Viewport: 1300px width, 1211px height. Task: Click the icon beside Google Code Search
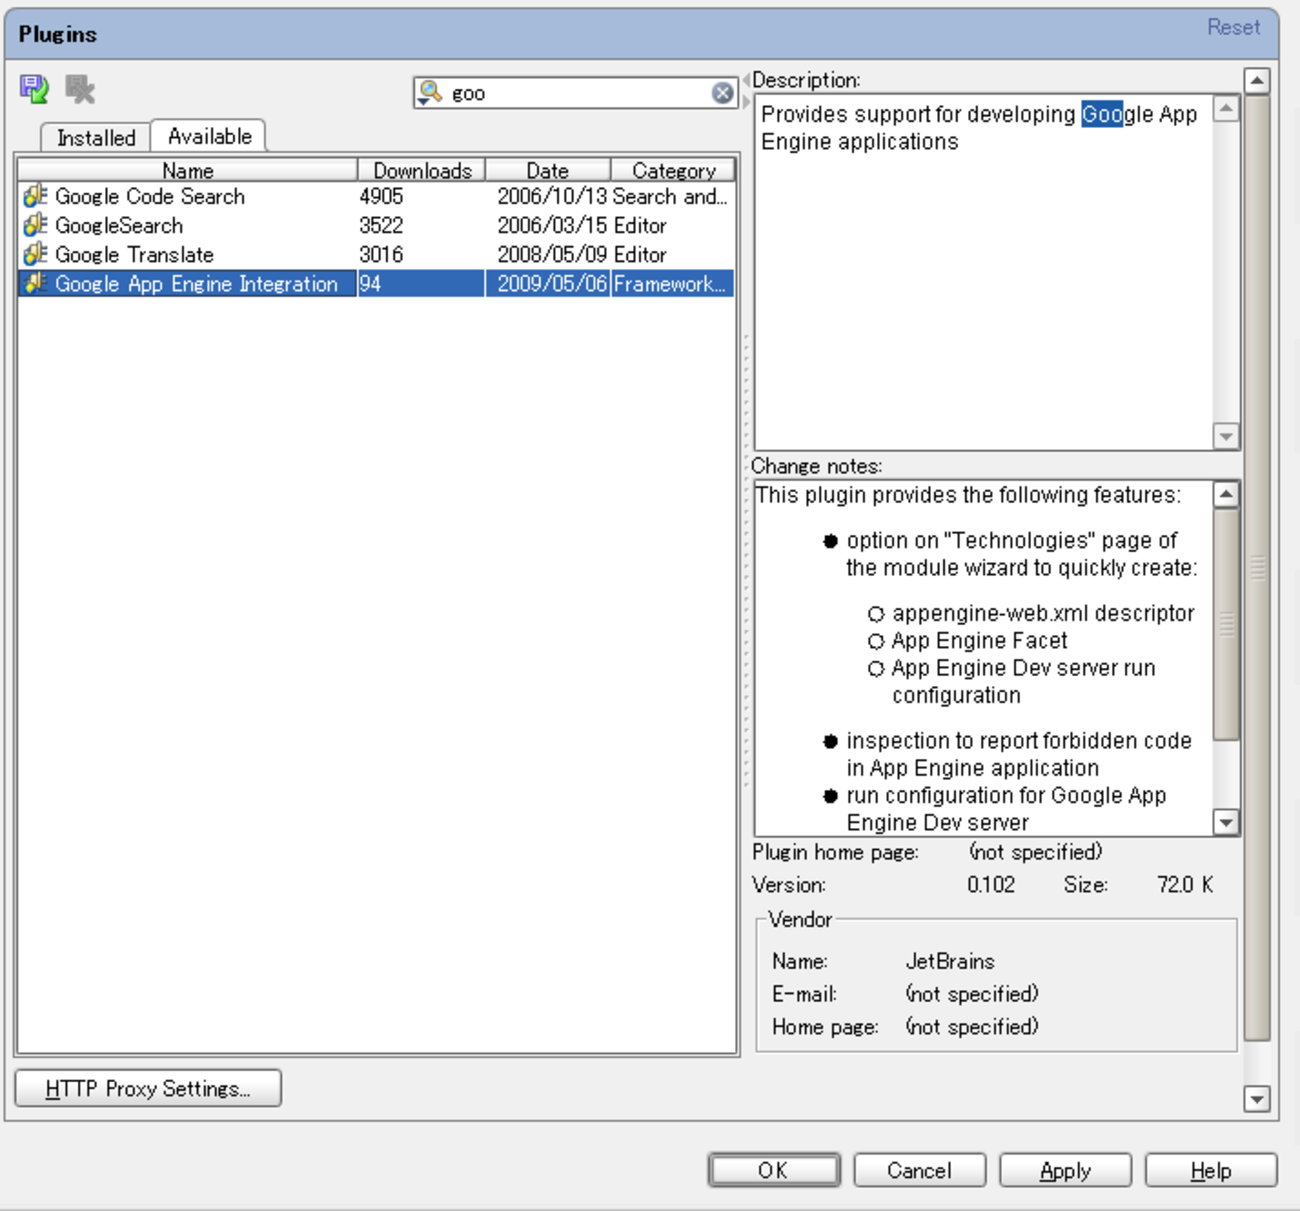coord(36,196)
